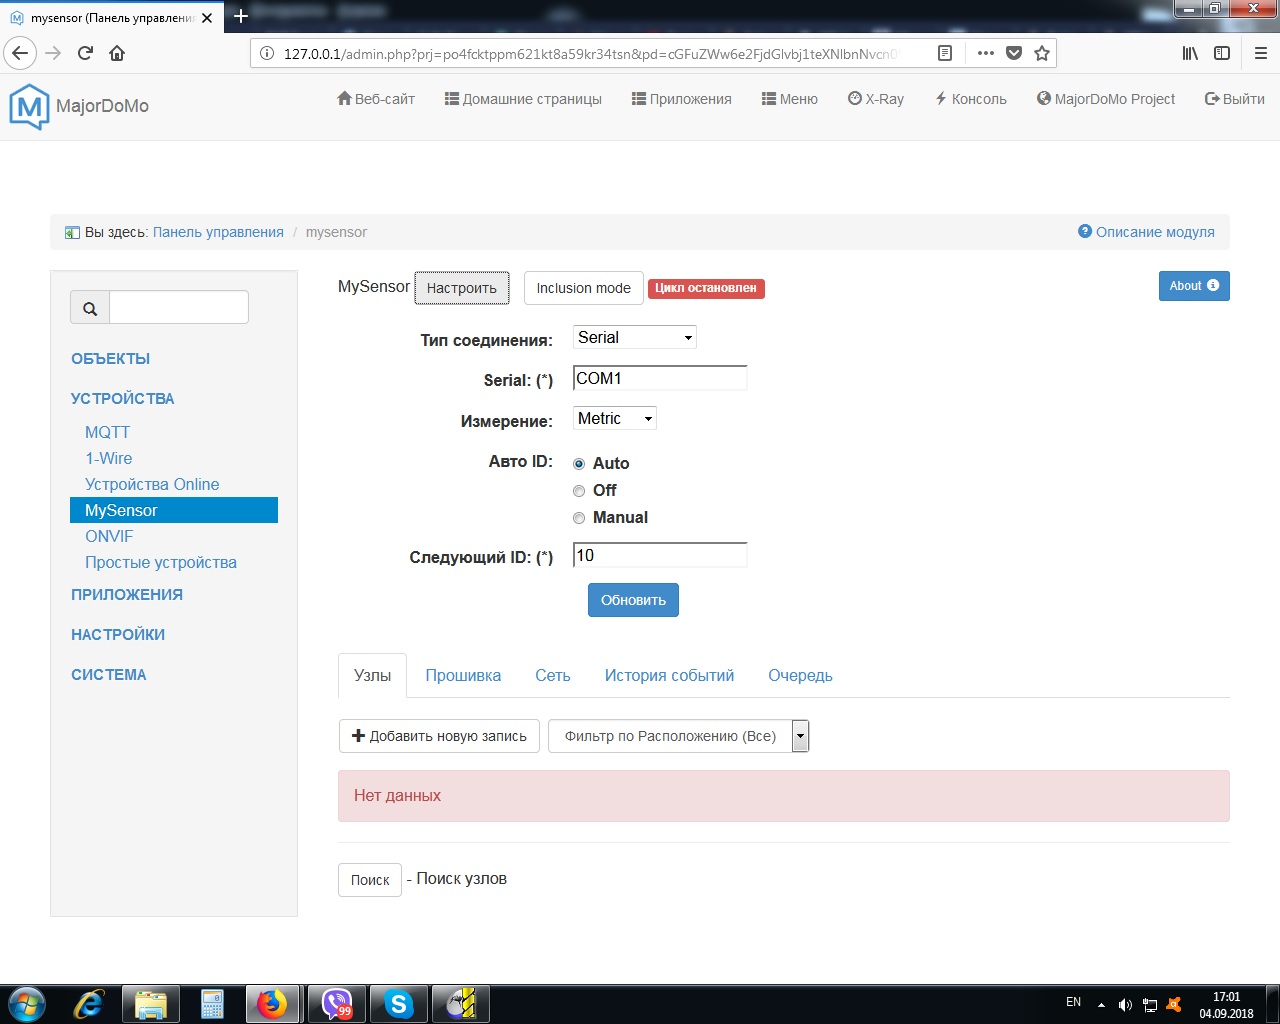Image resolution: width=1280 pixels, height=1024 pixels.
Task: Open location filter dropdown arrow
Action: [x=800, y=736]
